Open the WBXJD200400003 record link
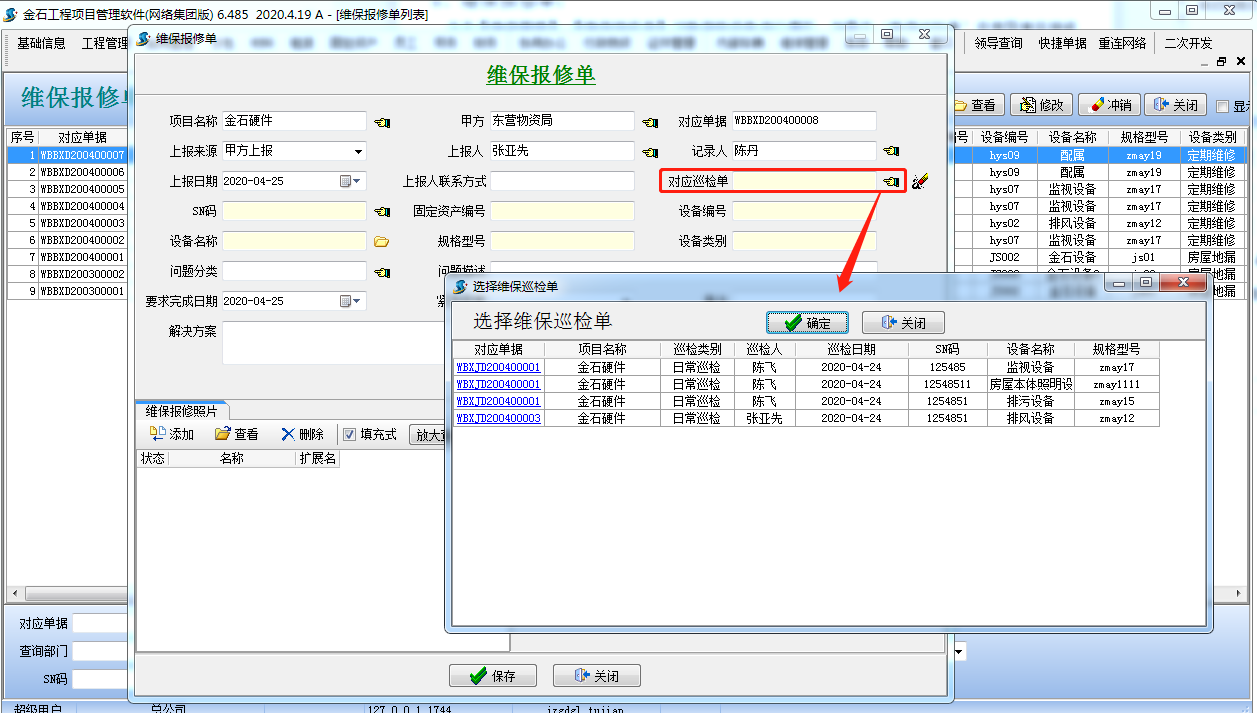This screenshot has width=1257, height=713. (498, 418)
